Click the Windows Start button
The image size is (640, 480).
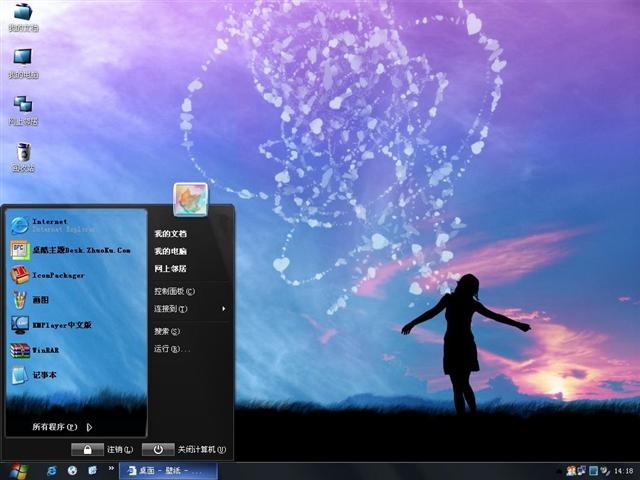tap(17, 470)
